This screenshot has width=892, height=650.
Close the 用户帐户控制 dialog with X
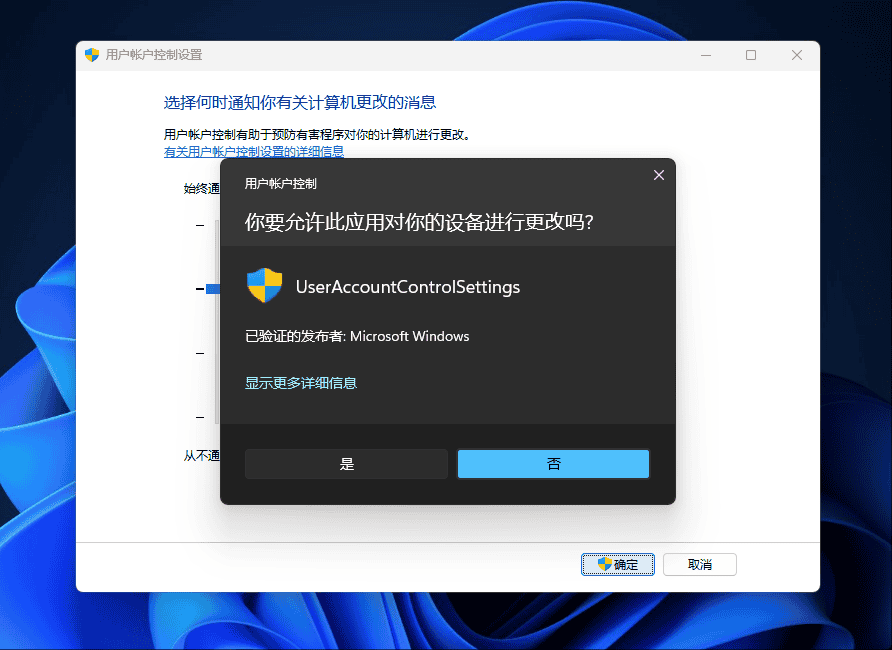659,175
